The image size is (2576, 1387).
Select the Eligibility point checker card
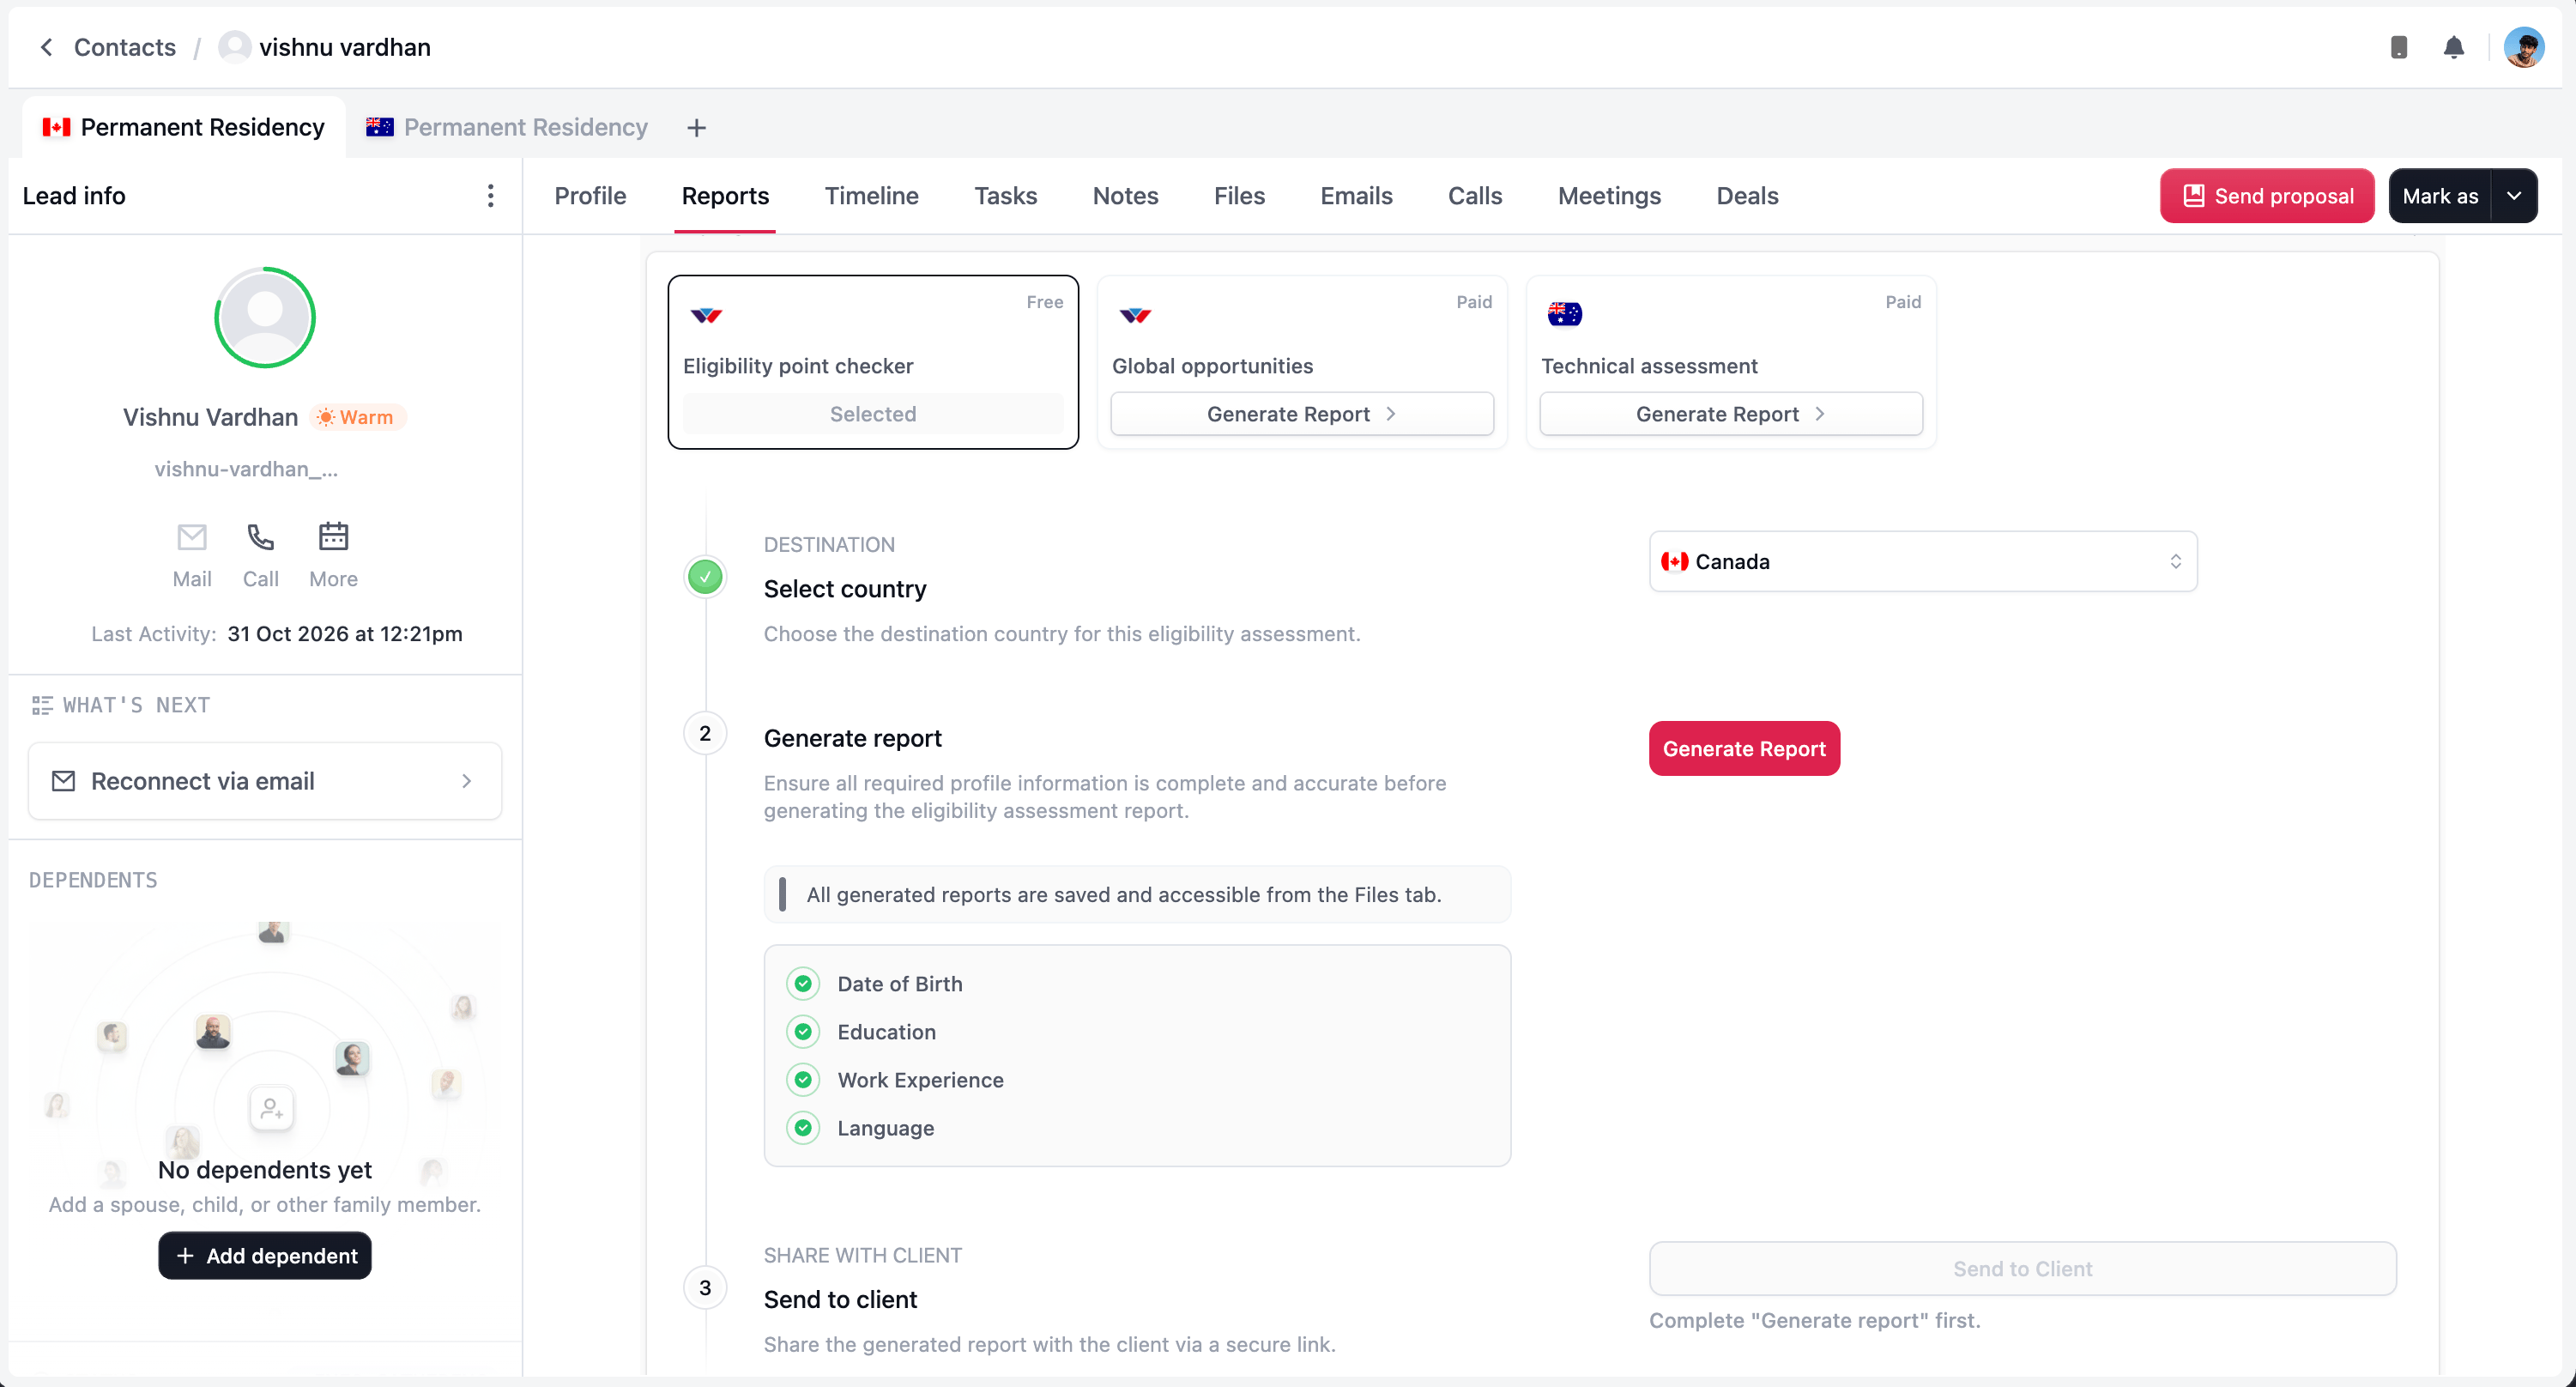click(872, 362)
